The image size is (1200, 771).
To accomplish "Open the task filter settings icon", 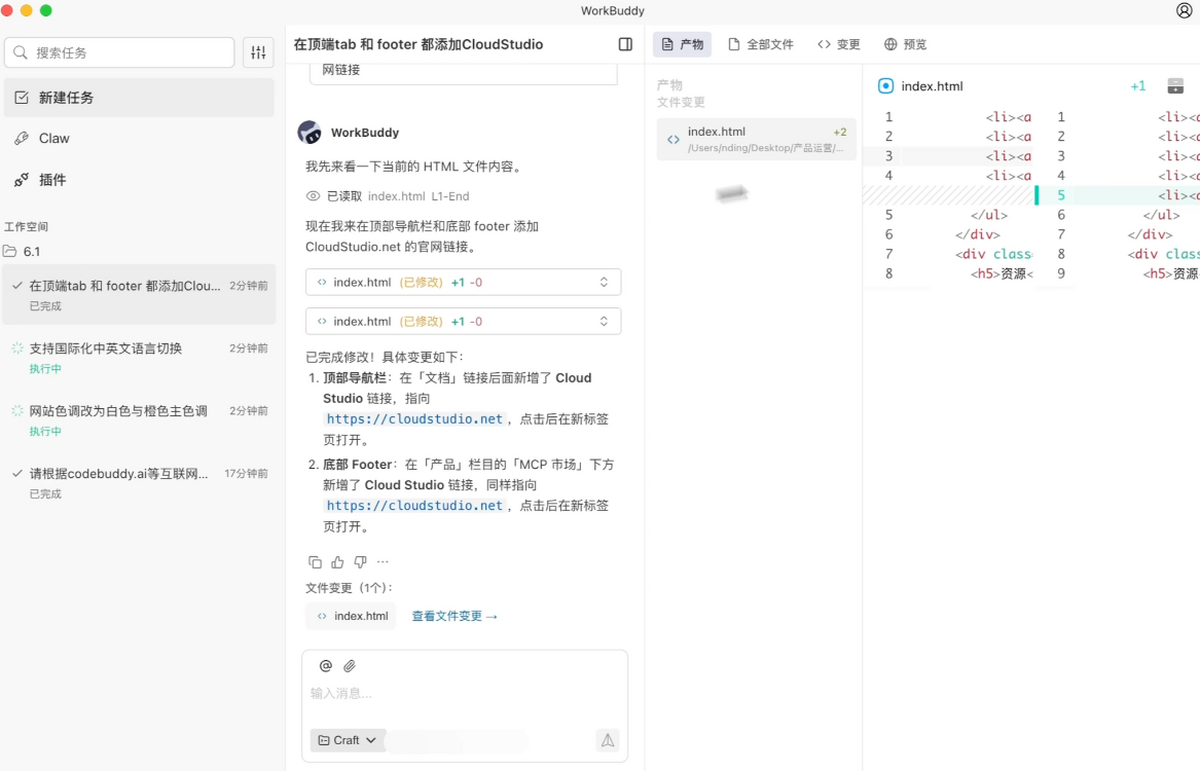I will (258, 53).
